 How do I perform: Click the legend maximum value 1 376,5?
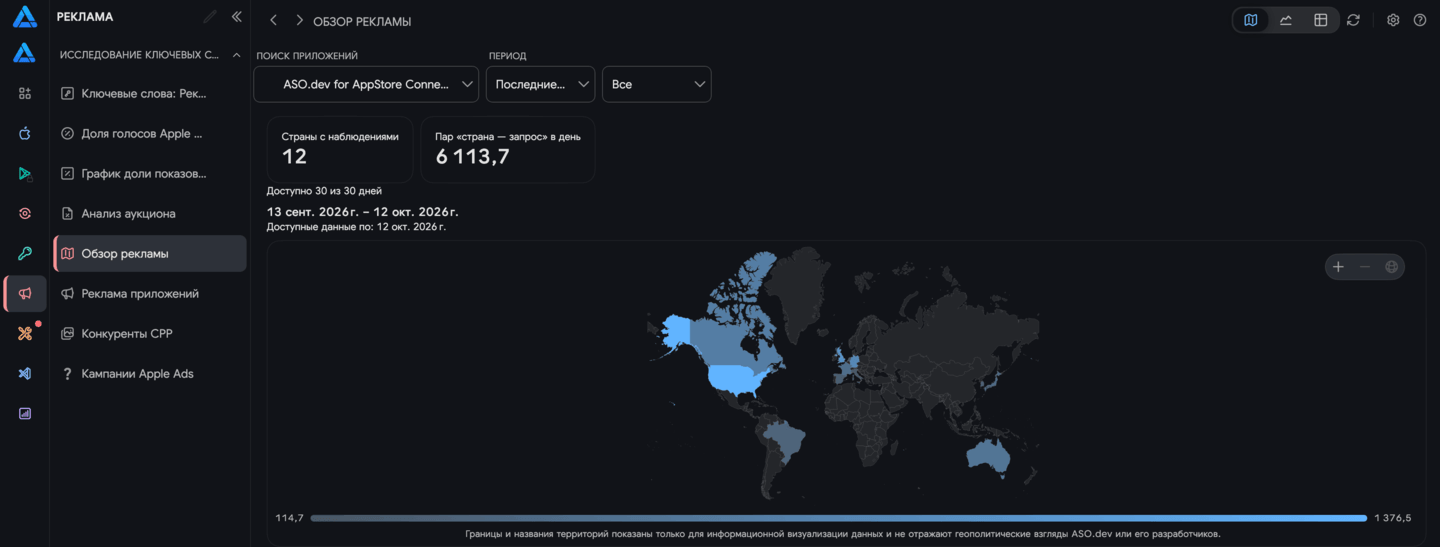(1393, 518)
